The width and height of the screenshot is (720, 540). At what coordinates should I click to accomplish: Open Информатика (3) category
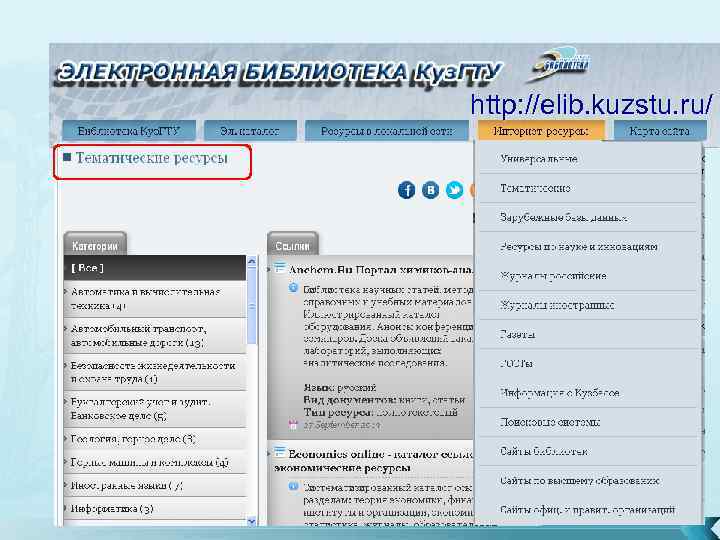[x=155, y=509]
